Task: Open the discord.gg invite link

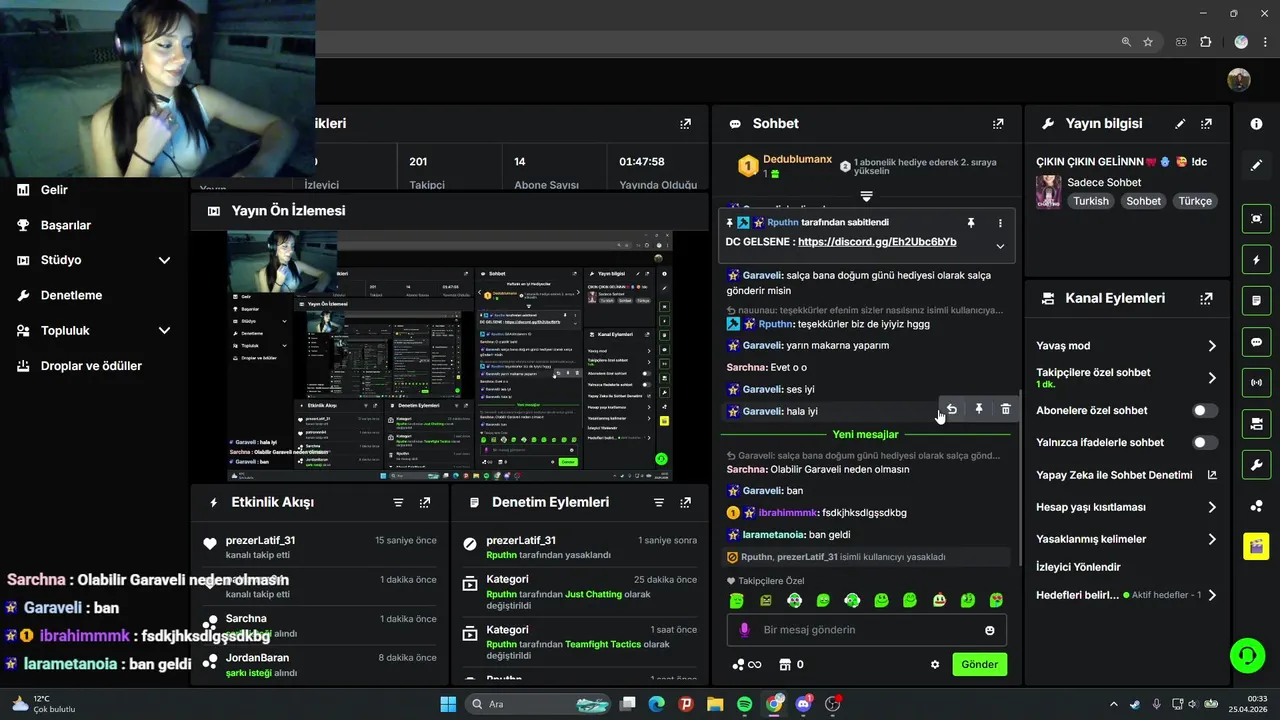Action: (877, 242)
